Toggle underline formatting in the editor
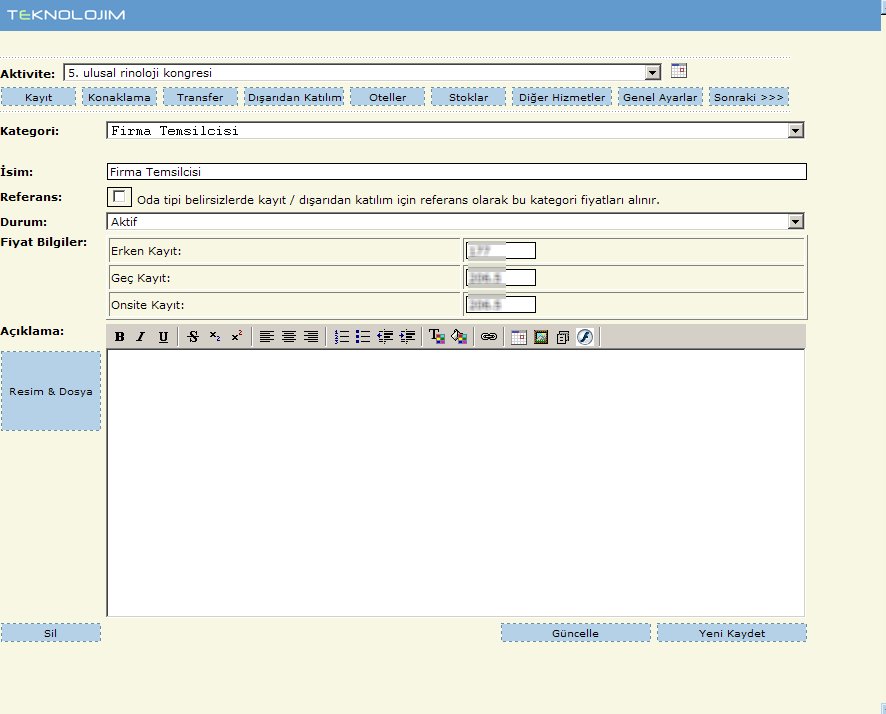The image size is (886, 714). tap(163, 337)
